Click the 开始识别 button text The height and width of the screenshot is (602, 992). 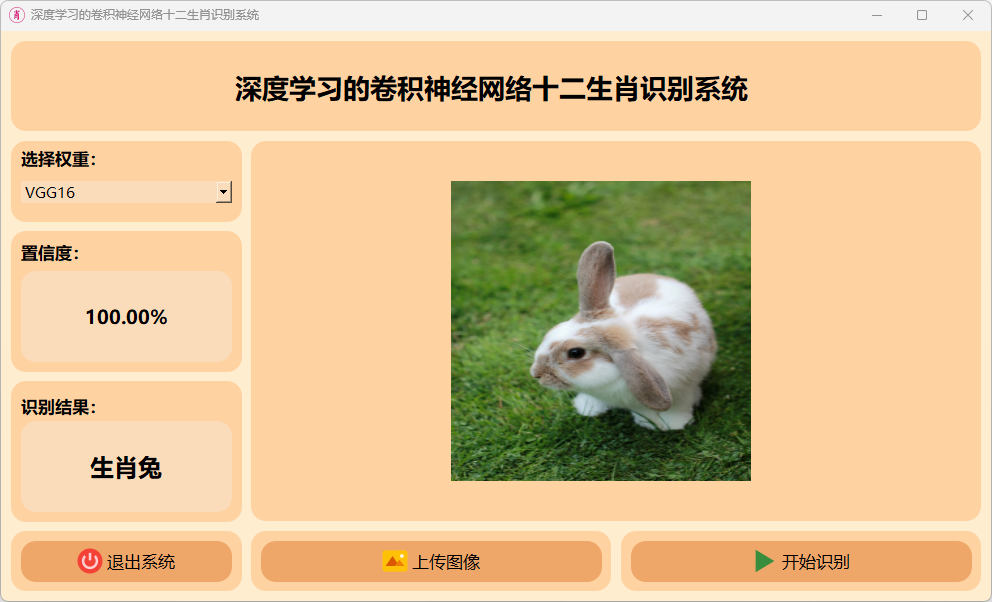click(815, 562)
